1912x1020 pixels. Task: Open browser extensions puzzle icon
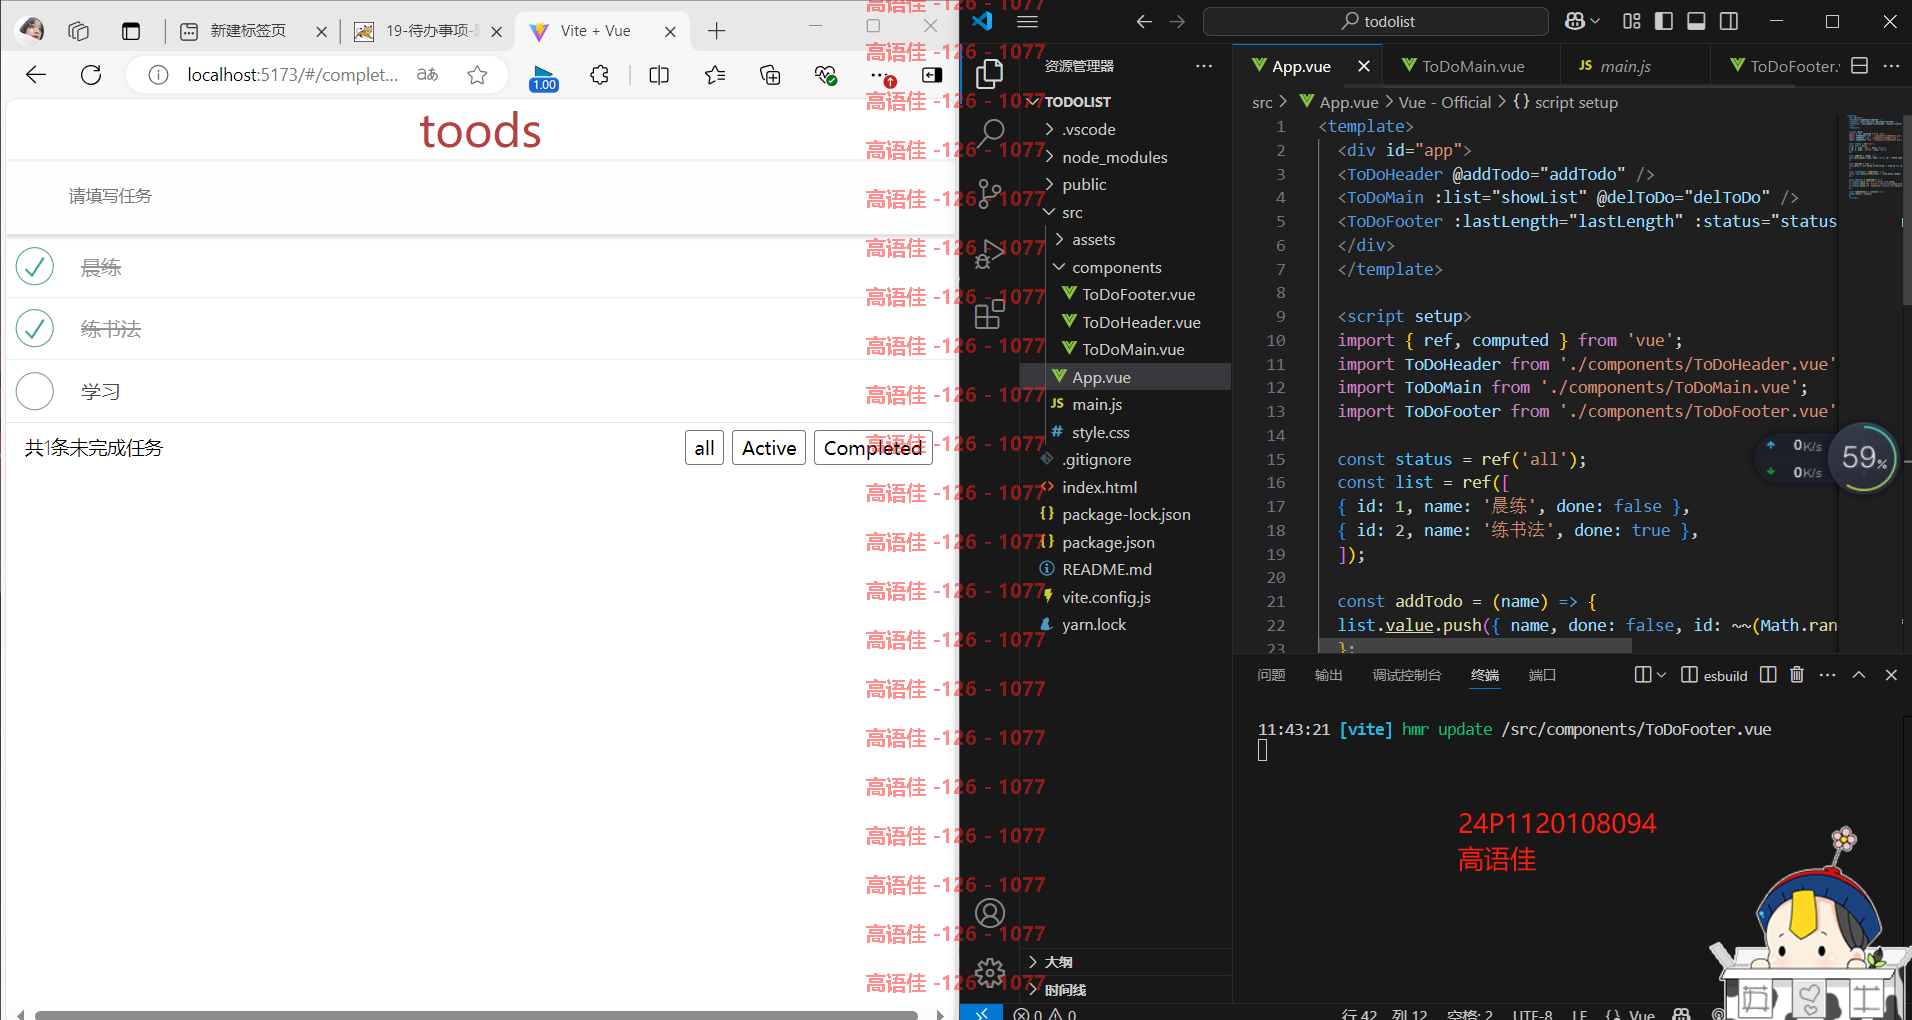click(599, 75)
